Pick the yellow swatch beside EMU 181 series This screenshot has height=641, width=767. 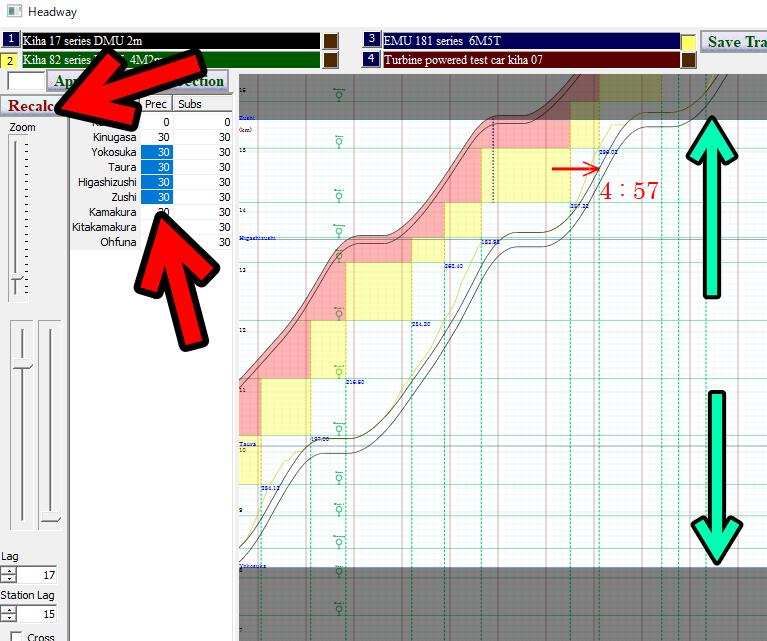pos(689,42)
